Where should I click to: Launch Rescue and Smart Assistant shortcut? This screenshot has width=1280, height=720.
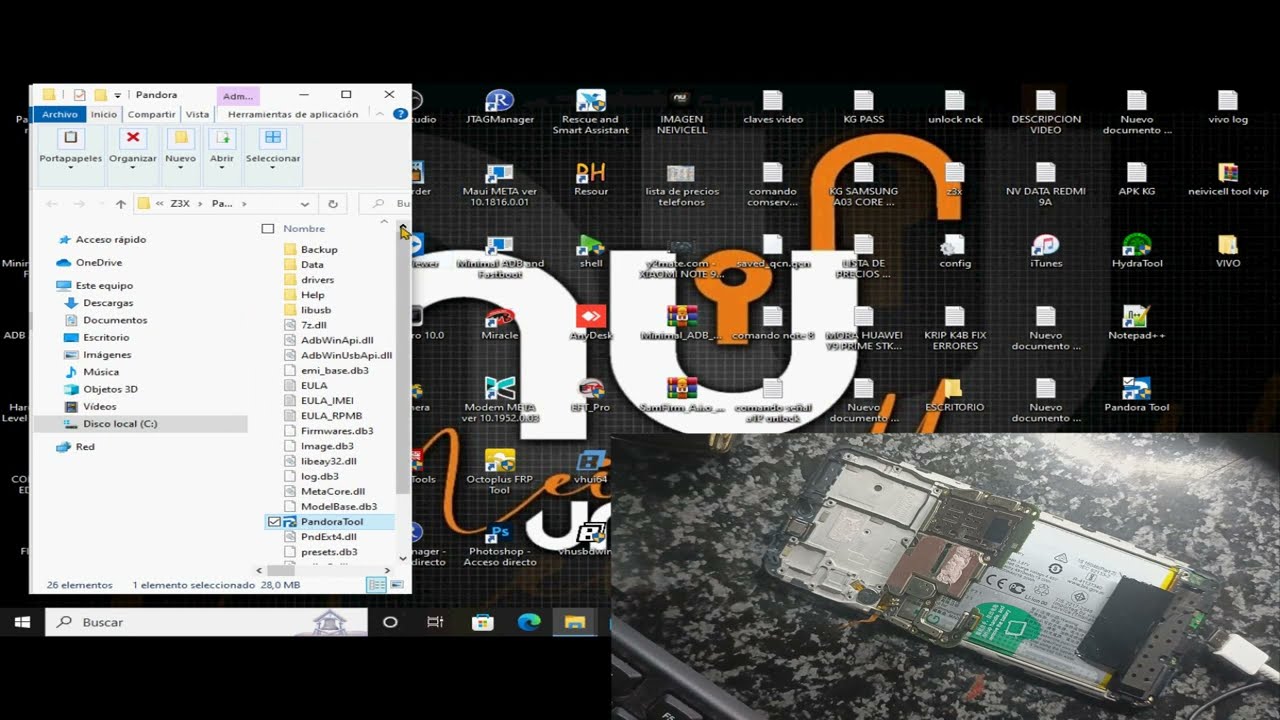point(591,112)
